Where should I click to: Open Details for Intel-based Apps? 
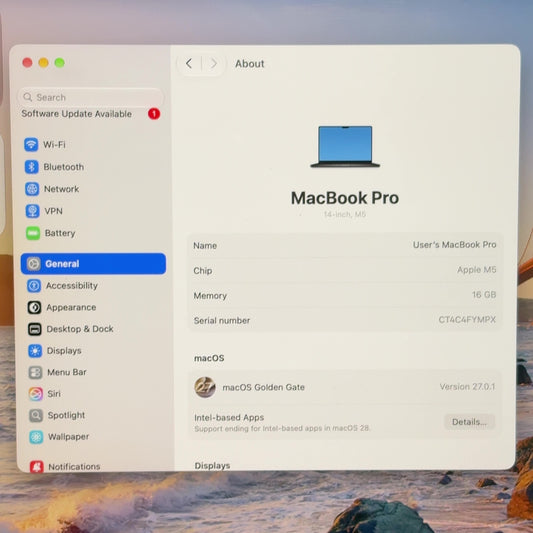click(469, 422)
